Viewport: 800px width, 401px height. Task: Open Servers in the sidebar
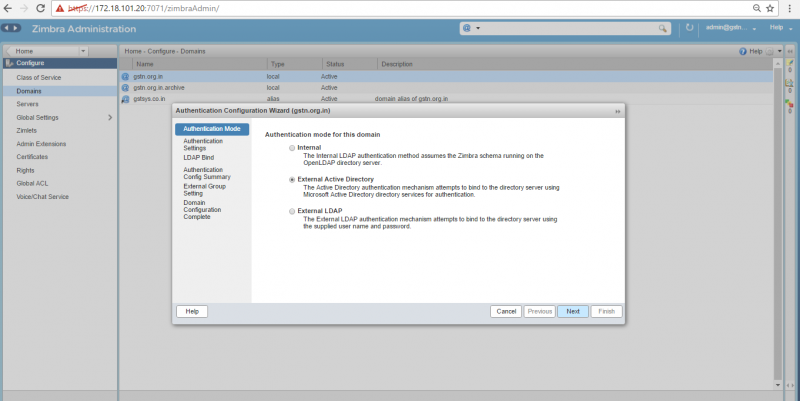(28, 104)
